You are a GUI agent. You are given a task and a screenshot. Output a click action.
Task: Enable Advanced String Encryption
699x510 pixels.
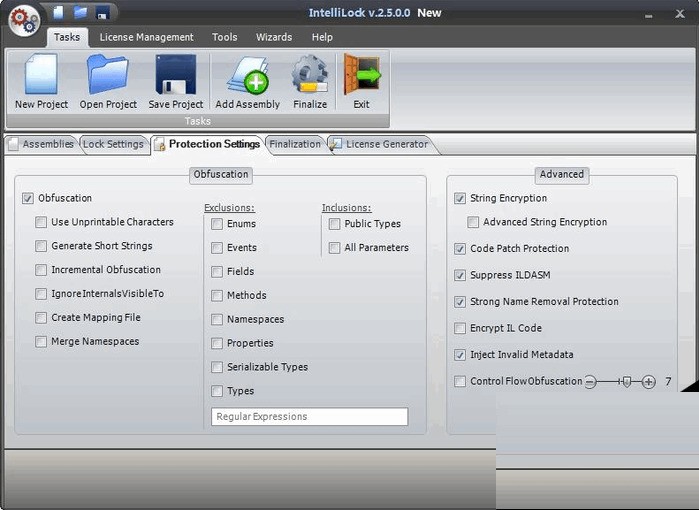click(473, 222)
